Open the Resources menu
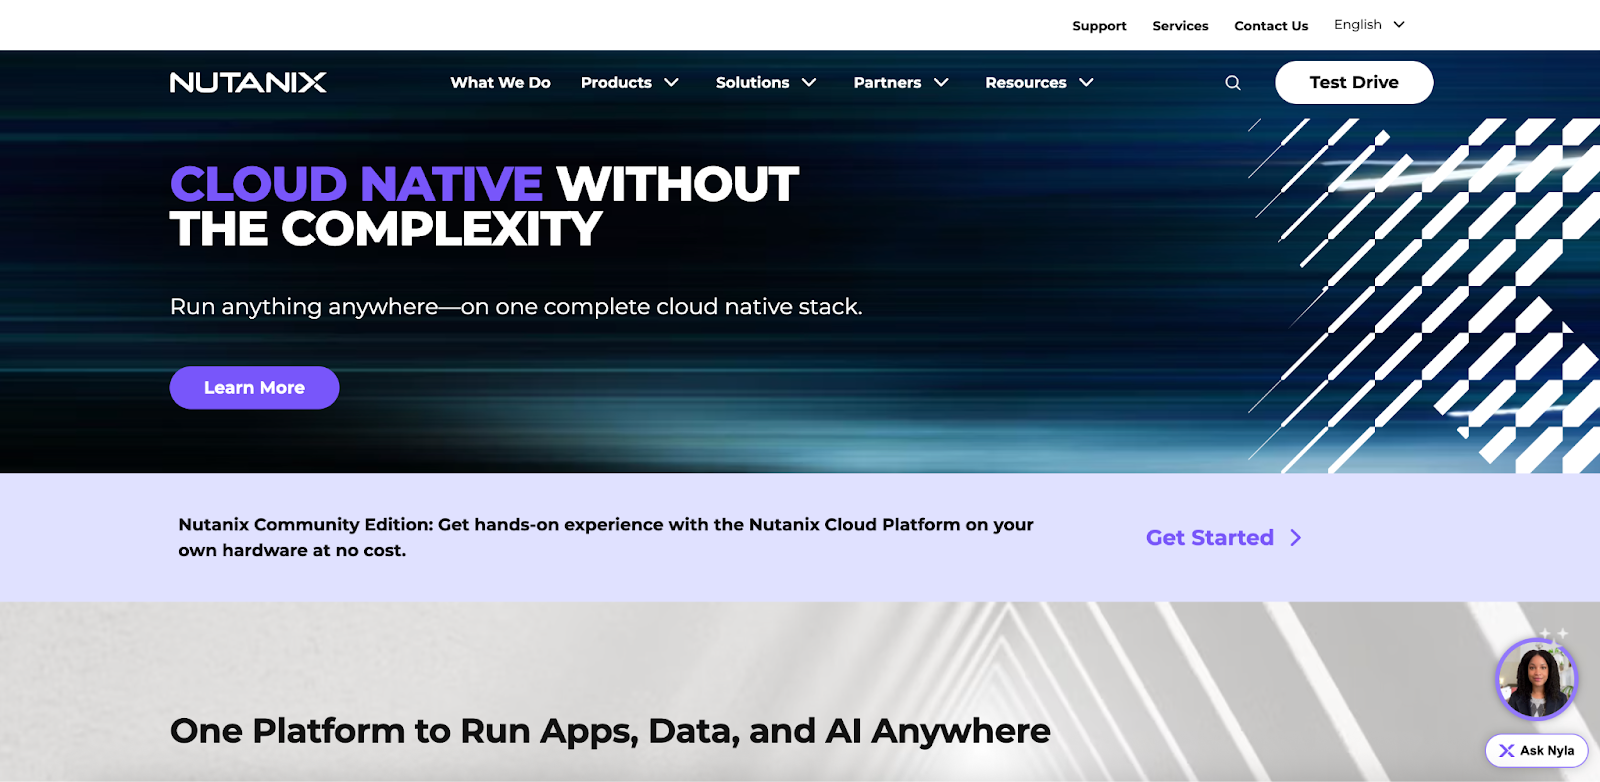 pyautogui.click(x=1026, y=83)
